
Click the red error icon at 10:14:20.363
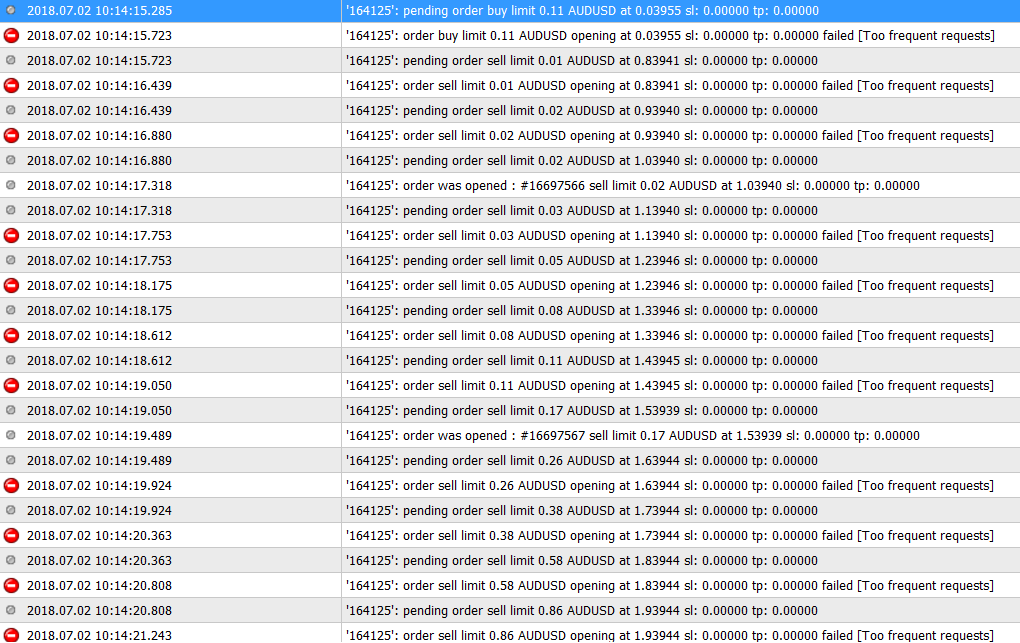[11, 536]
